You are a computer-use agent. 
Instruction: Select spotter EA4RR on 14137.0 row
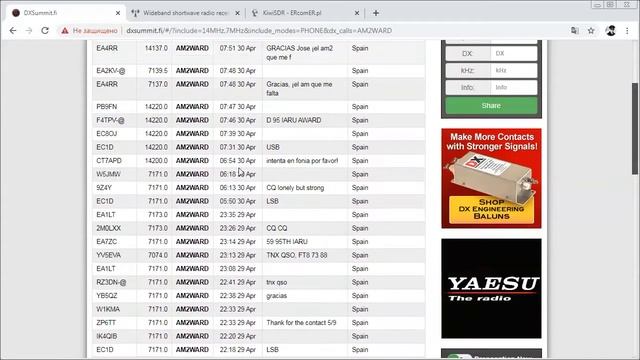click(107, 48)
